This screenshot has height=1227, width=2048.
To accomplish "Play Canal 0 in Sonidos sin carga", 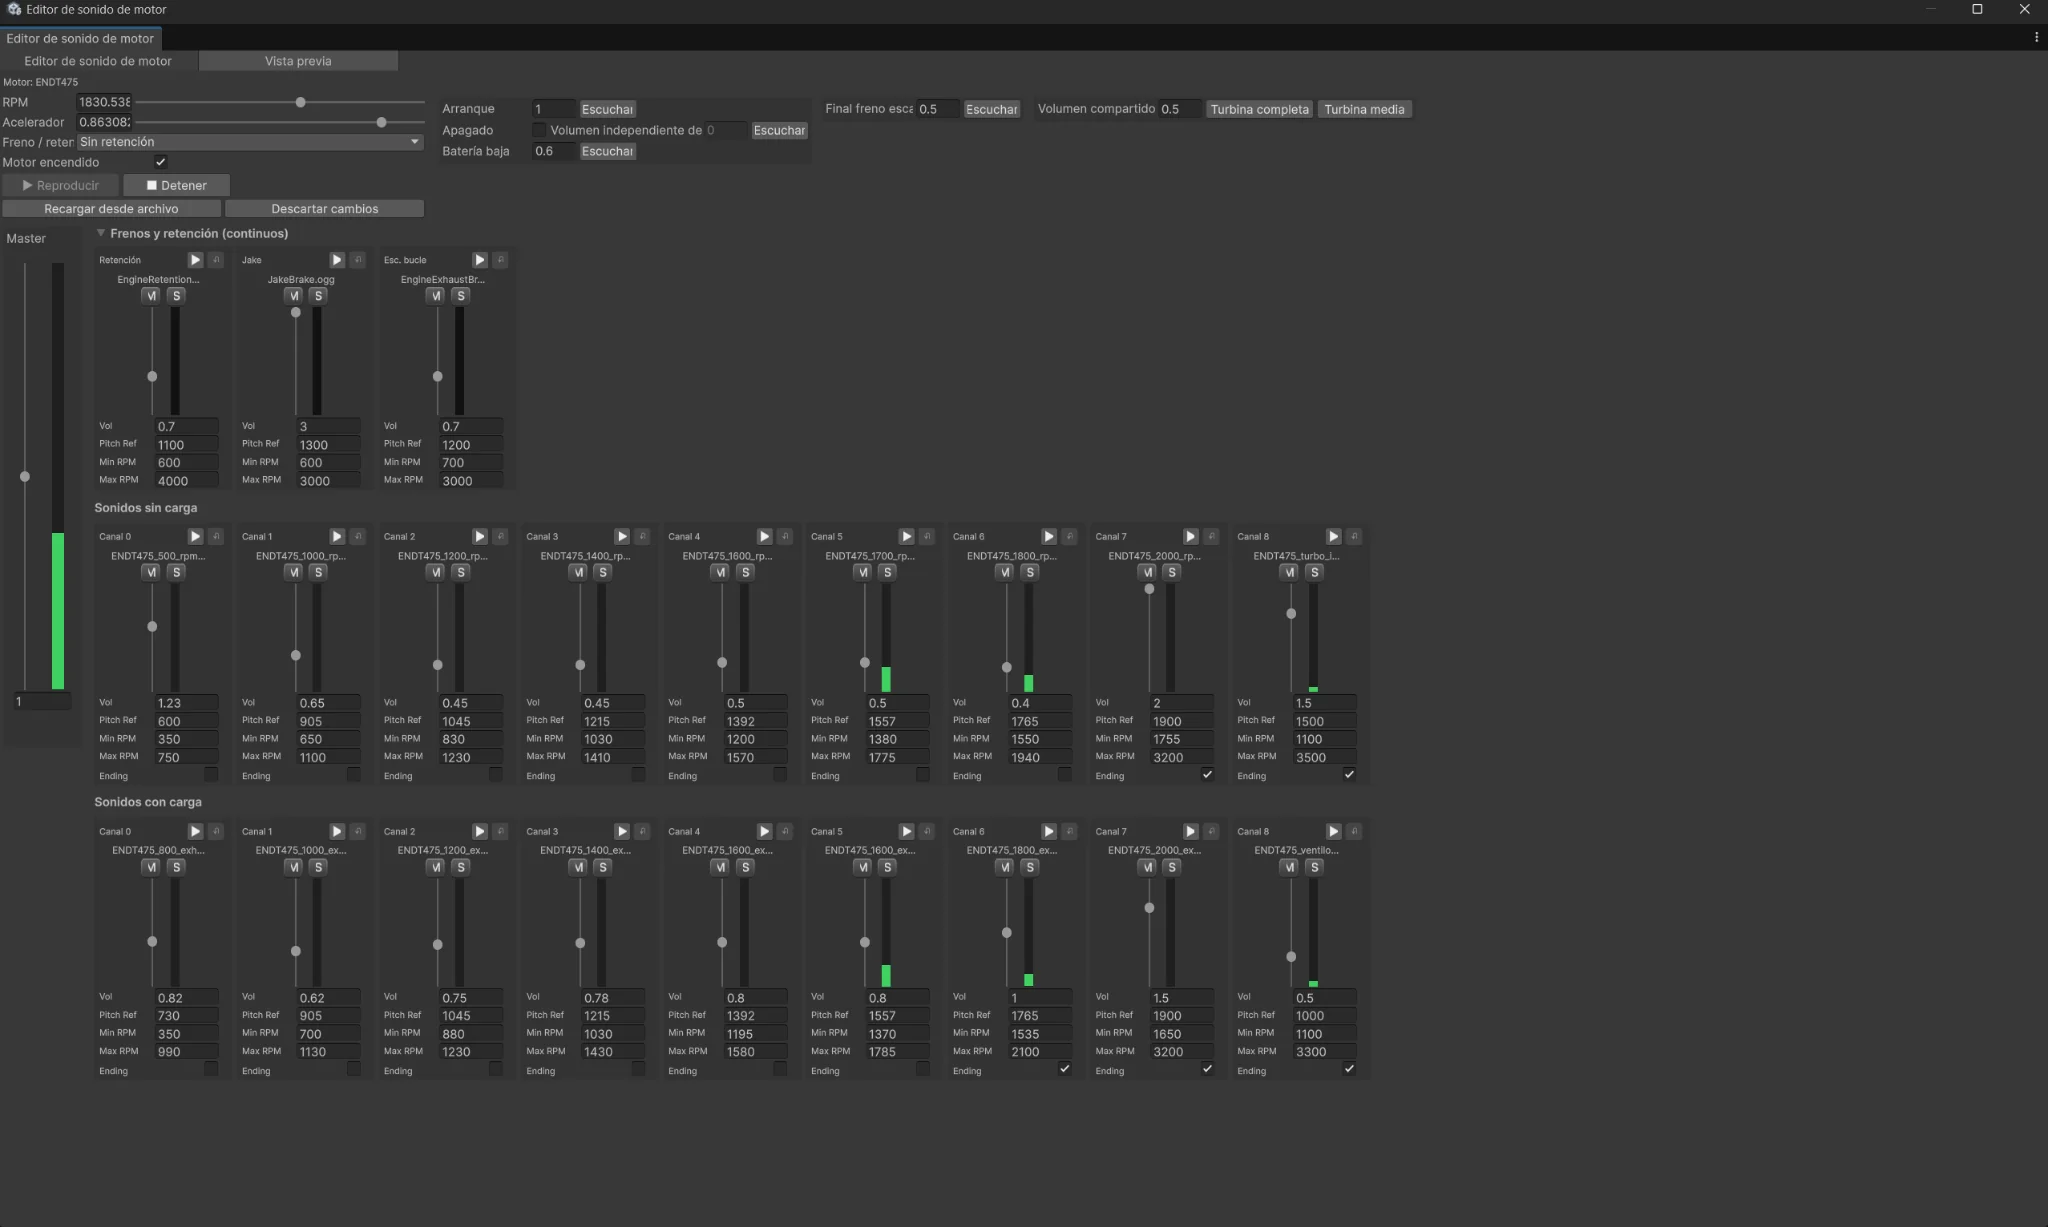I will (x=195, y=537).
